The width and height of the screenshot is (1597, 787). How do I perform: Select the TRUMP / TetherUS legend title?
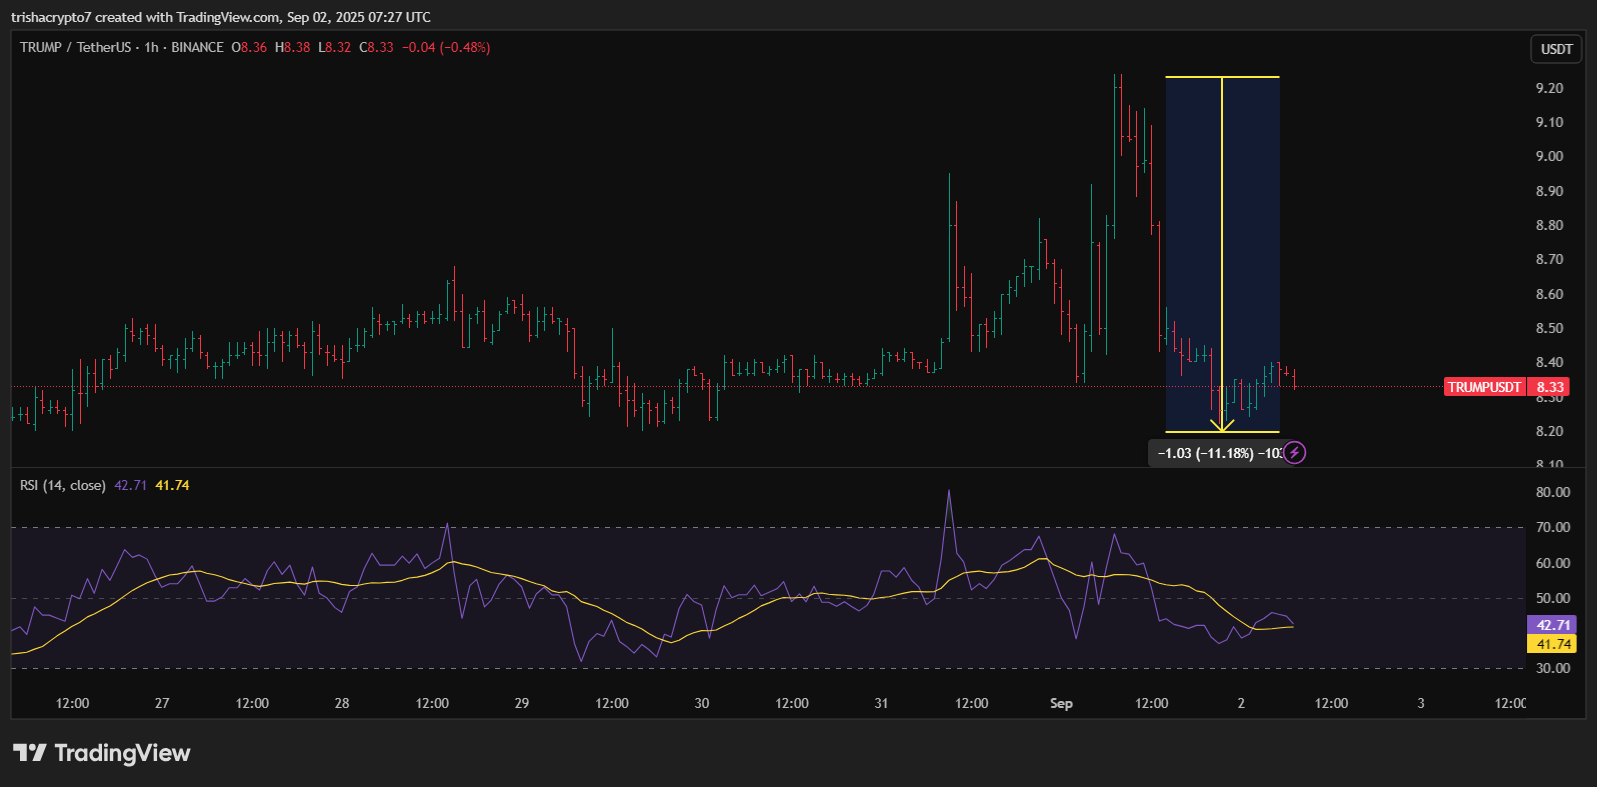tap(76, 47)
